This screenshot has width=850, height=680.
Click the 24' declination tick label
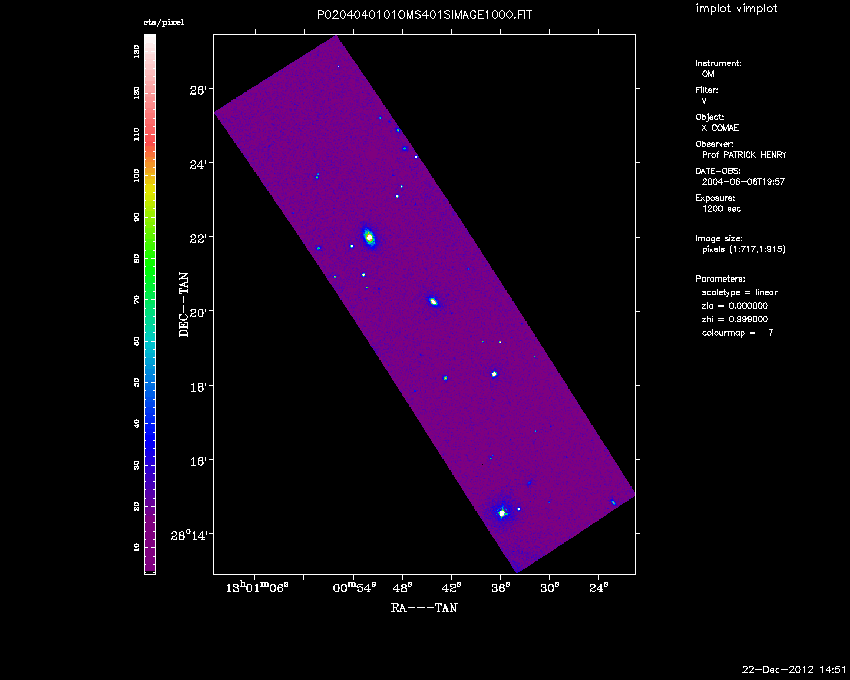pyautogui.click(x=198, y=164)
